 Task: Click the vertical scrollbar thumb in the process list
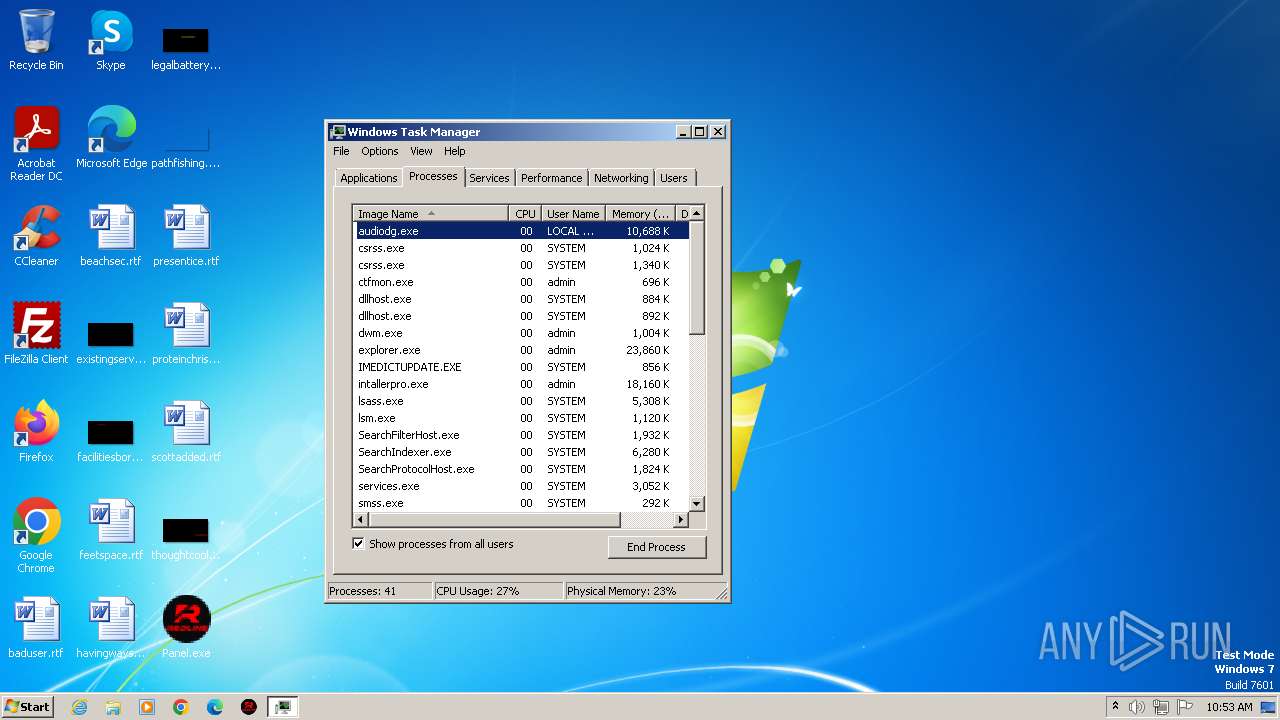[697, 278]
